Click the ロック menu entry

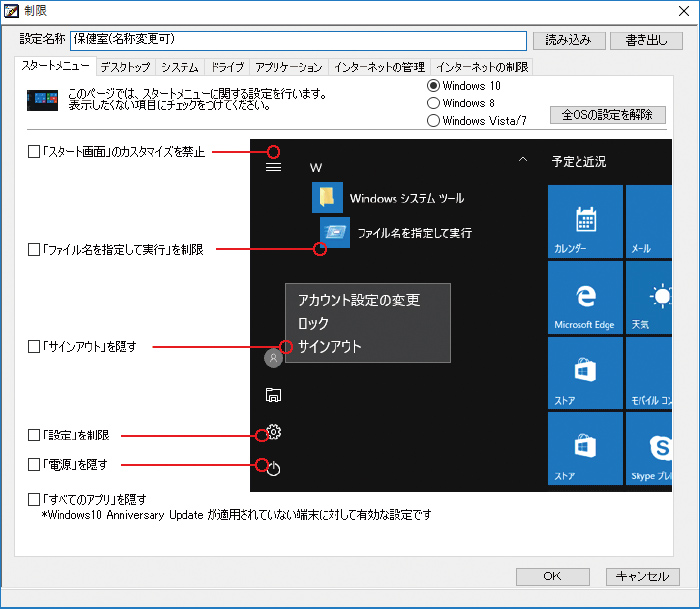(x=313, y=323)
